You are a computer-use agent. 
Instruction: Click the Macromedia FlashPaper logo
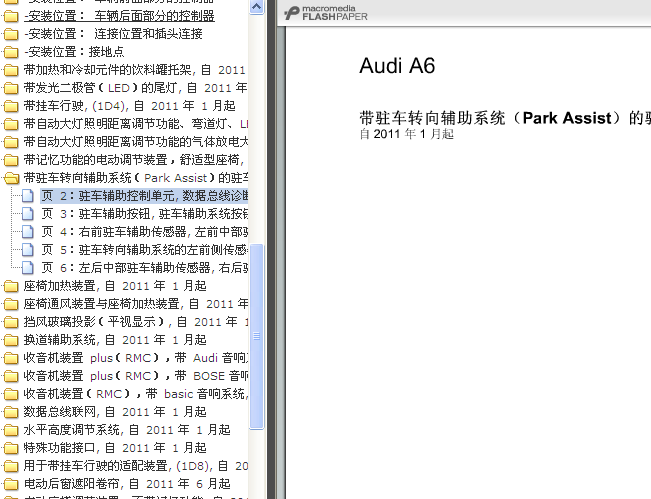(326, 13)
